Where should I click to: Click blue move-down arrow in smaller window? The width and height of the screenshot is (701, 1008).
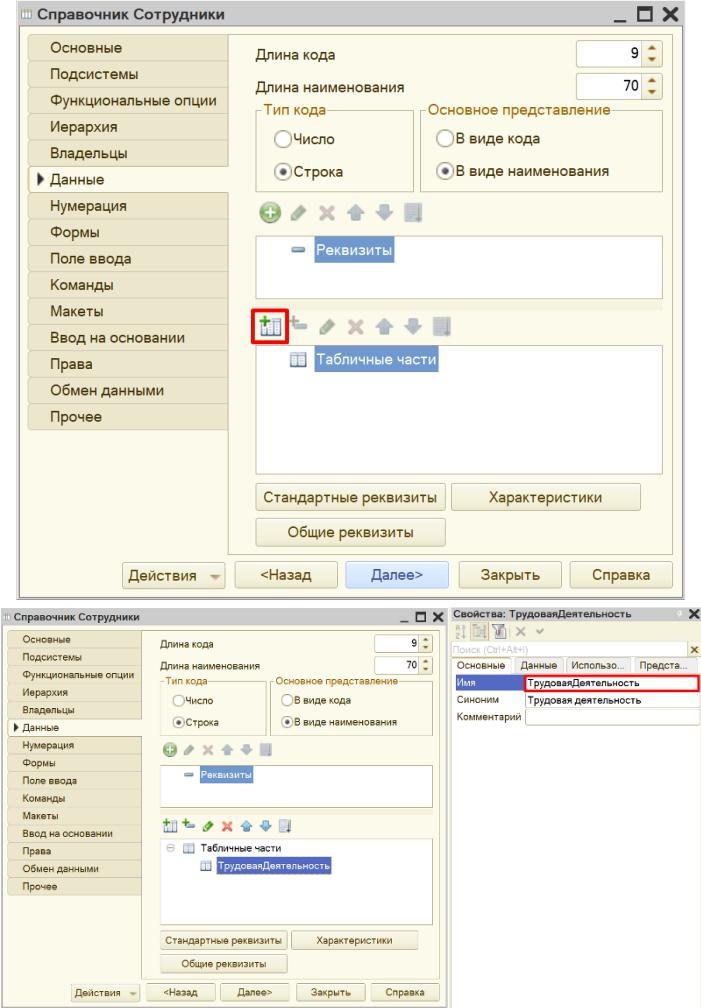pos(266,826)
